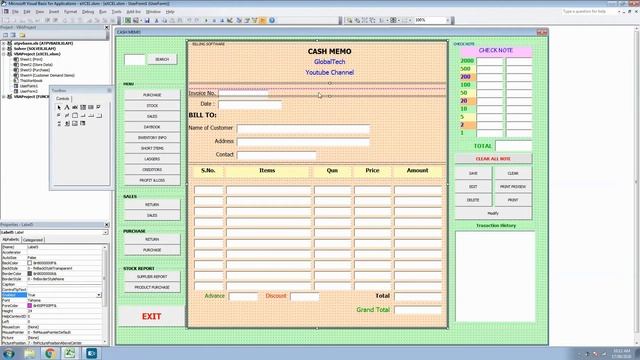Select the Label control in Toolbox
The image size is (640, 360).
click(x=67, y=107)
